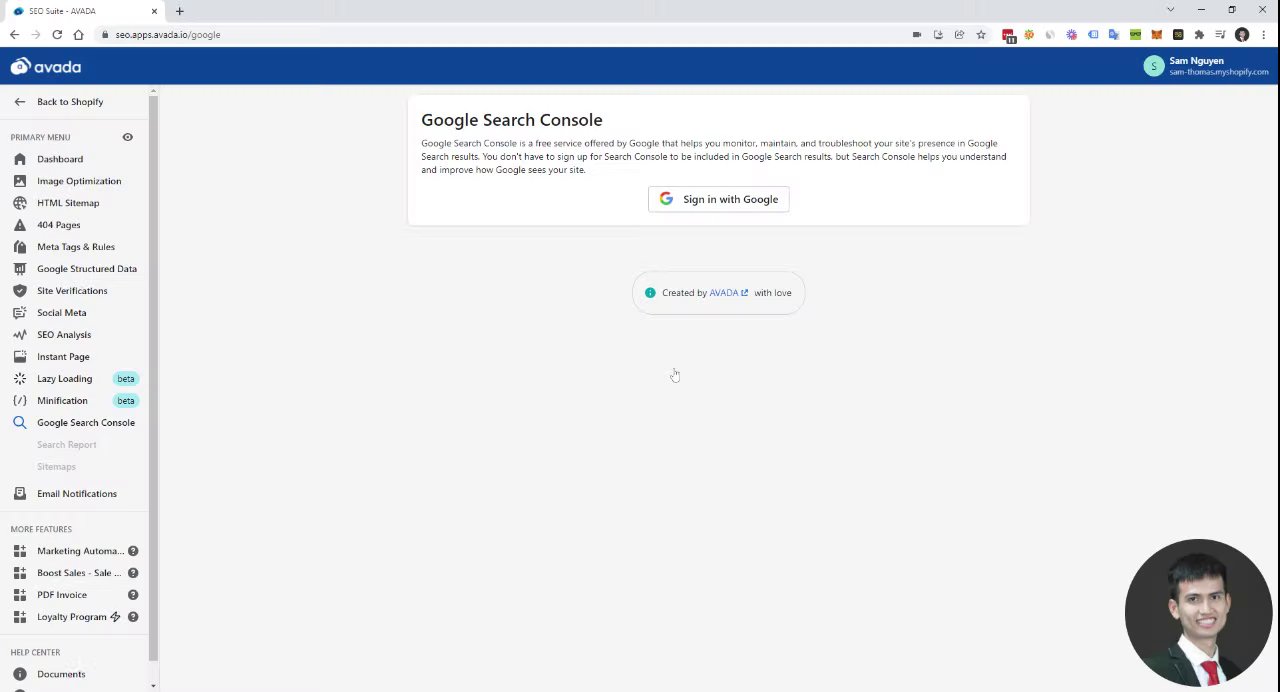Viewport: 1280px width, 692px height.
Task: Select the Search Report submenu item
Action: (67, 445)
